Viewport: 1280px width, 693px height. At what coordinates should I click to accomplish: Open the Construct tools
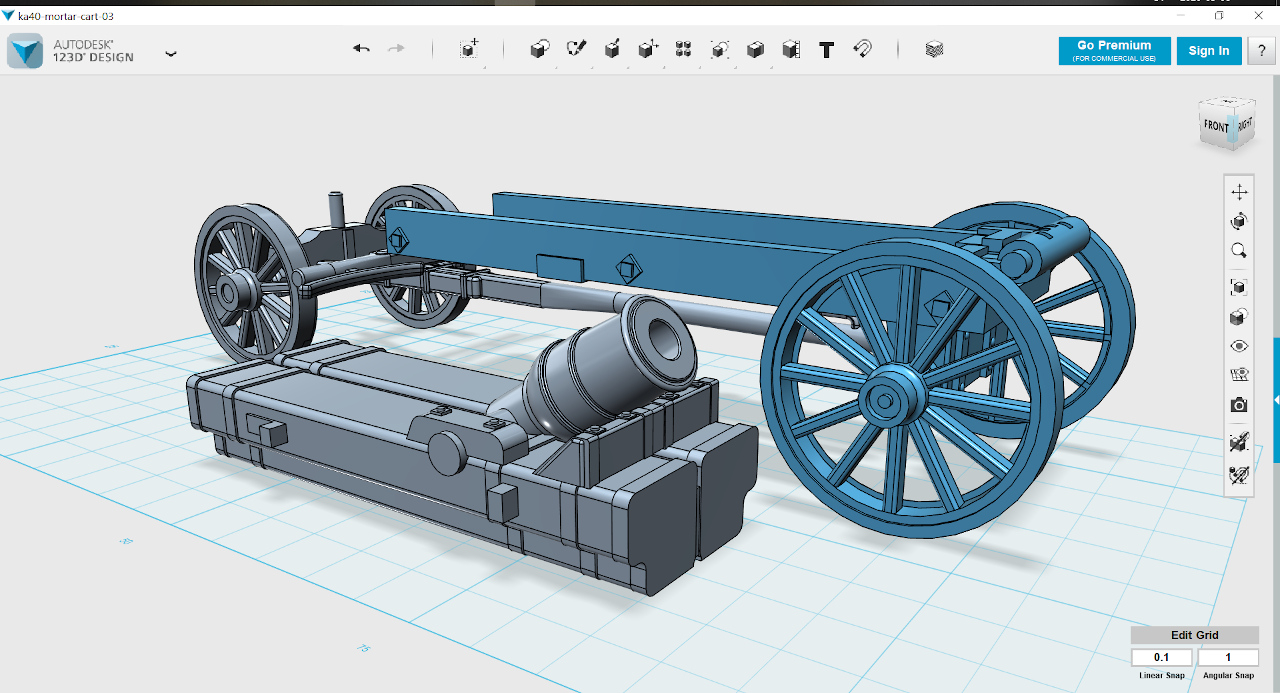(x=612, y=49)
